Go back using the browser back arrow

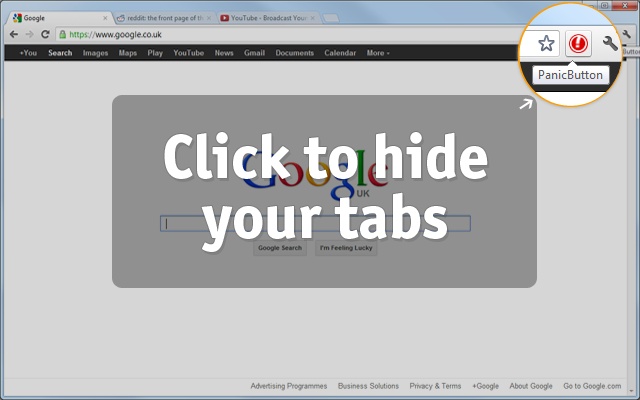pyautogui.click(x=13, y=34)
